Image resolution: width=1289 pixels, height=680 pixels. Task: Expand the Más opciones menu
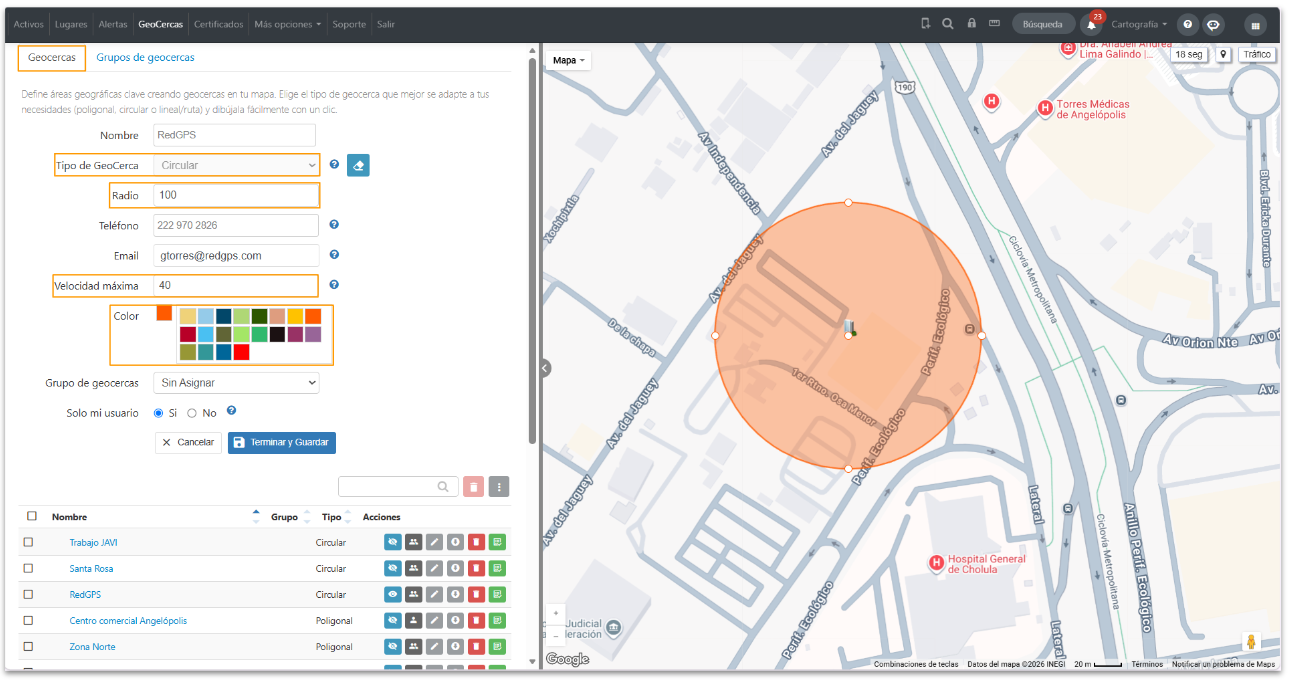(287, 24)
